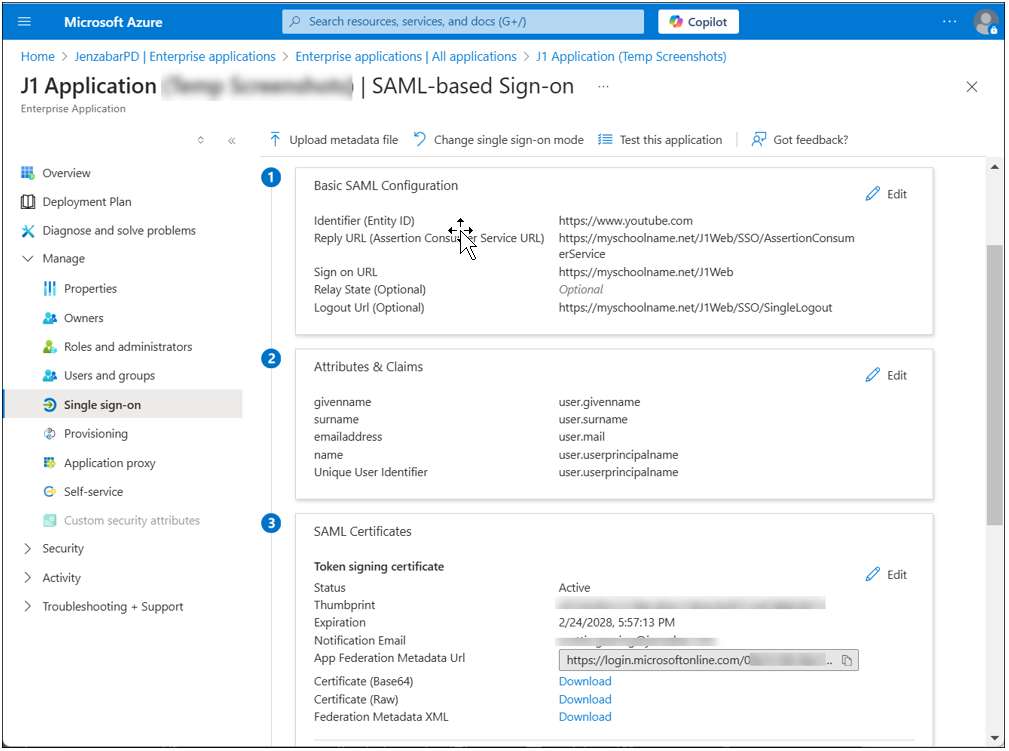The height and width of the screenshot is (751, 1009).
Task: Click the search resources input field
Action: (463, 22)
